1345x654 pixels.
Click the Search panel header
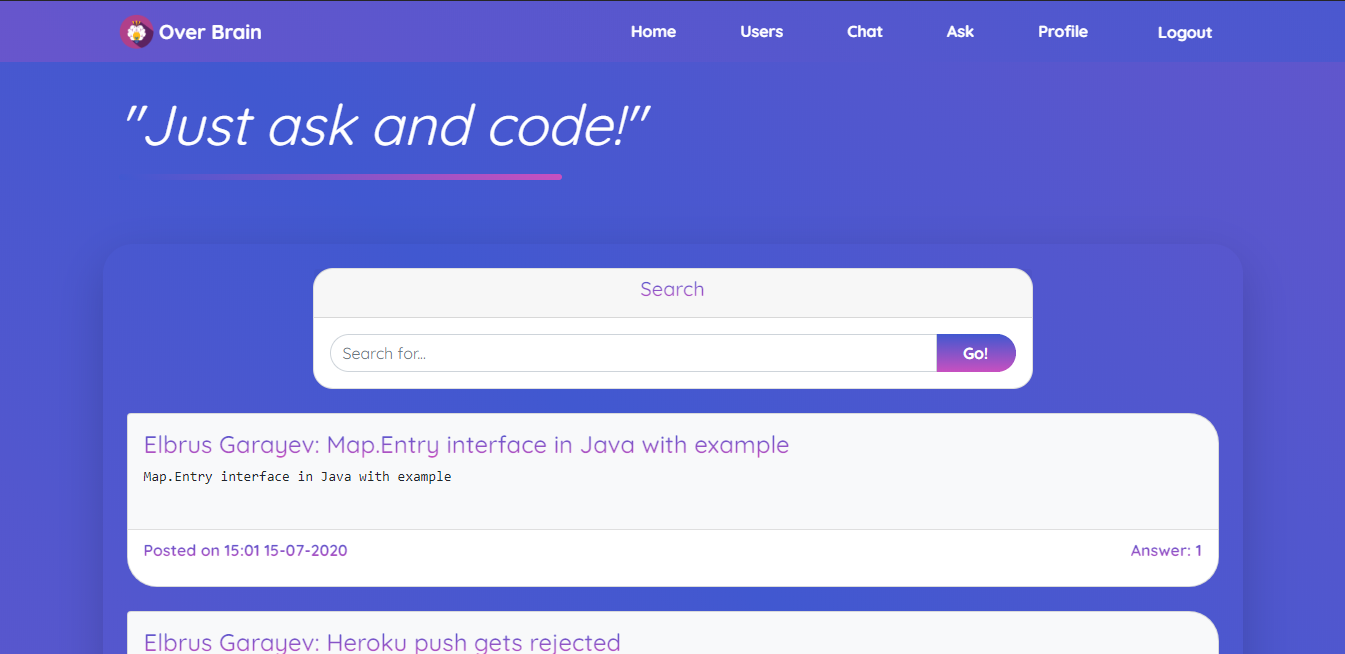[x=672, y=289]
